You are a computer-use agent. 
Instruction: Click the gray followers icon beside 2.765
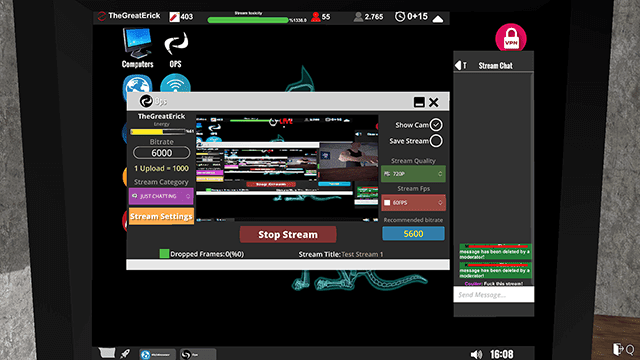point(358,17)
